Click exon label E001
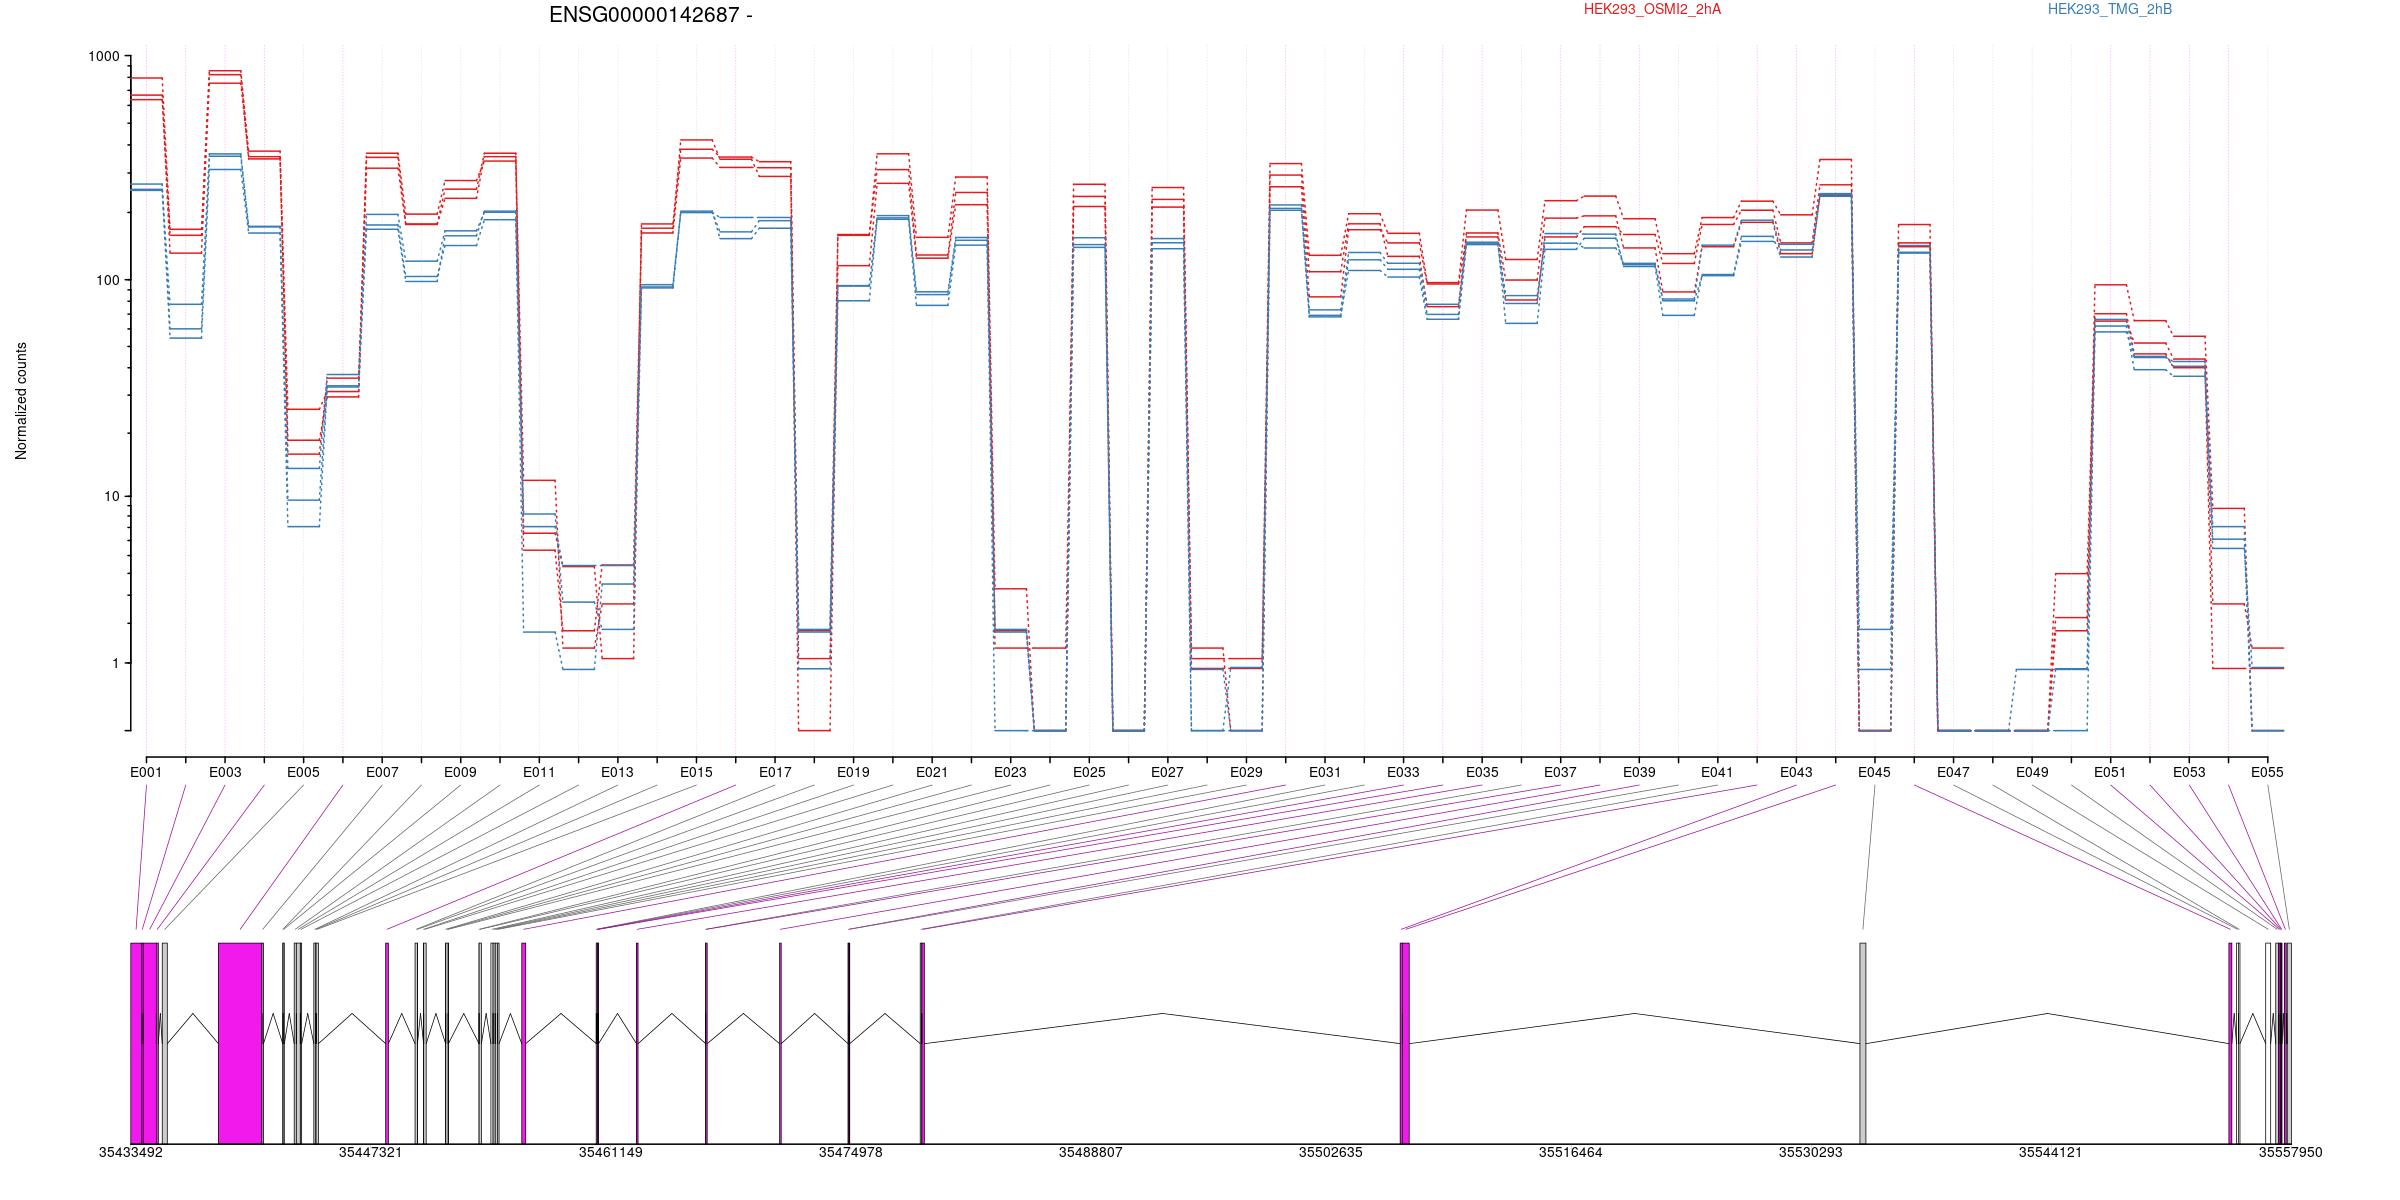 click(x=146, y=772)
